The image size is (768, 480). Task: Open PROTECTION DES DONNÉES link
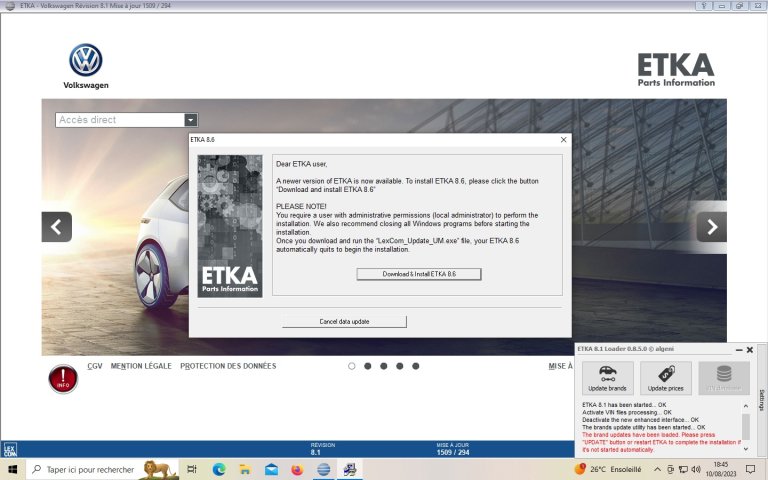(228, 366)
